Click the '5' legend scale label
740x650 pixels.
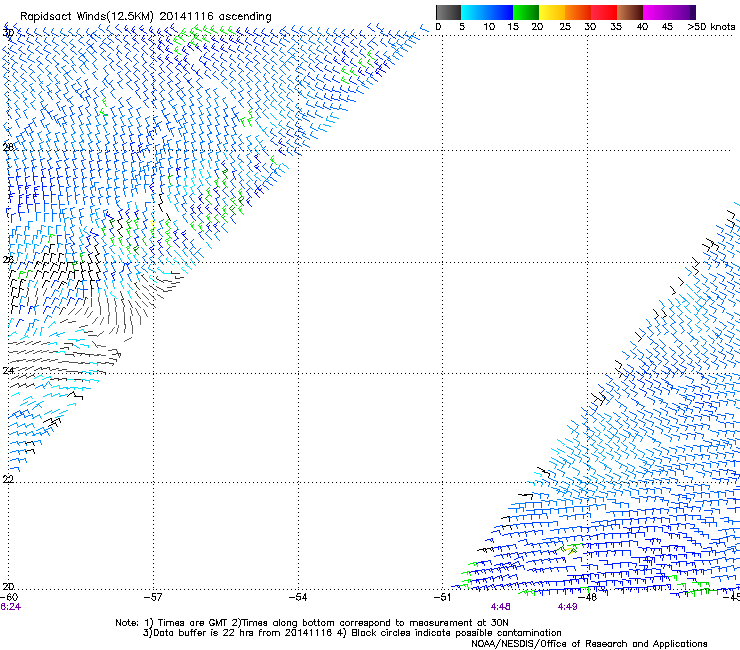(462, 27)
